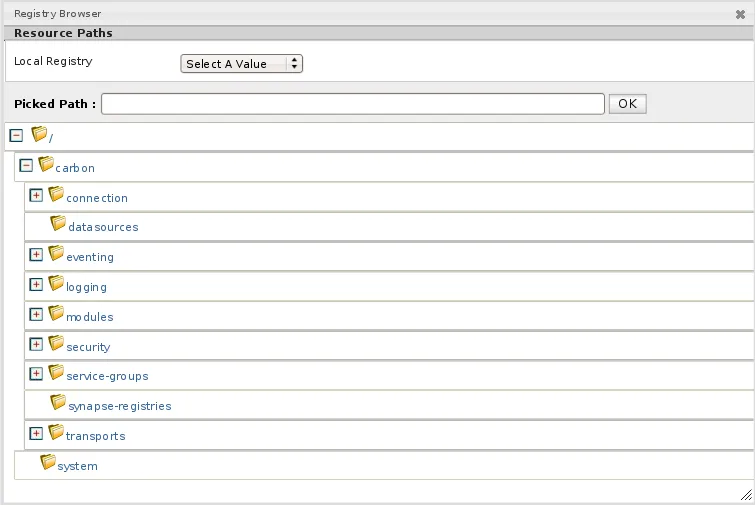The image size is (755, 505).
Task: Select the root / path link
Action: tap(51, 138)
